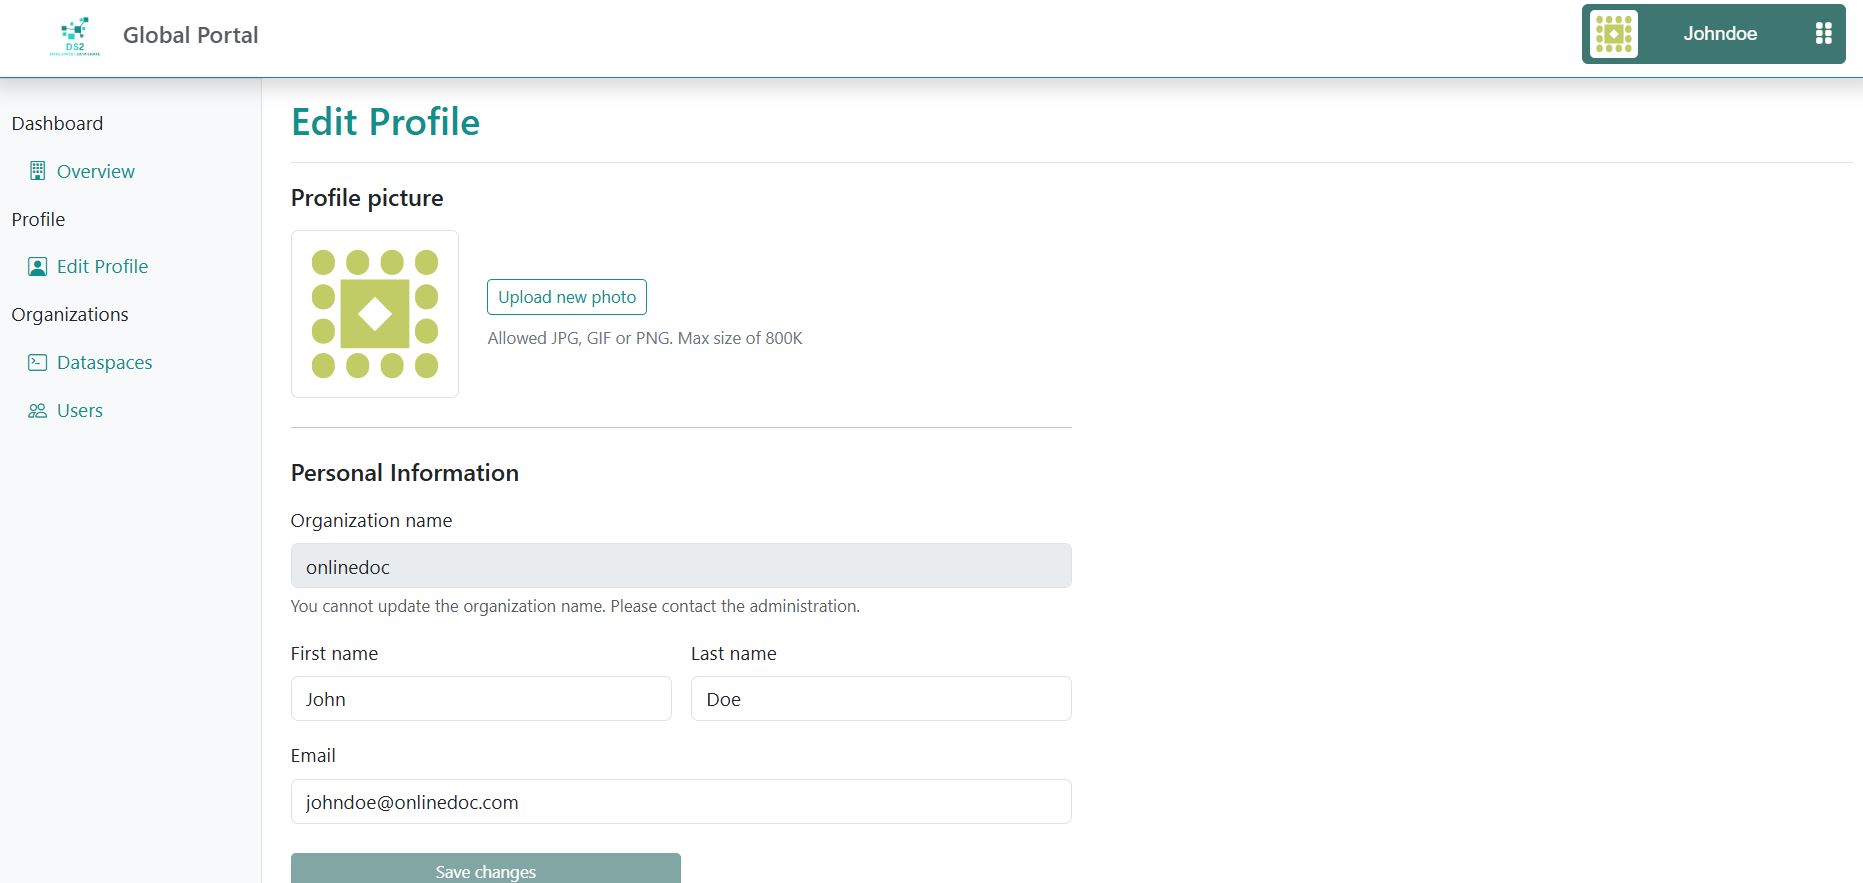The width and height of the screenshot is (1863, 883).
Task: Select the Edit Profile sidebar link
Action: [102, 267]
